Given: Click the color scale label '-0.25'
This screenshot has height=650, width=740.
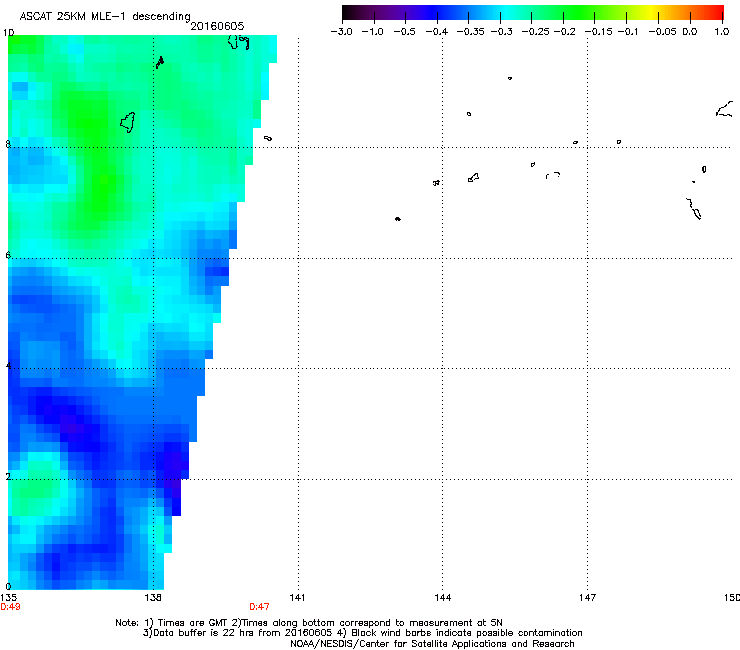Looking at the screenshot, I should (x=535, y=32).
